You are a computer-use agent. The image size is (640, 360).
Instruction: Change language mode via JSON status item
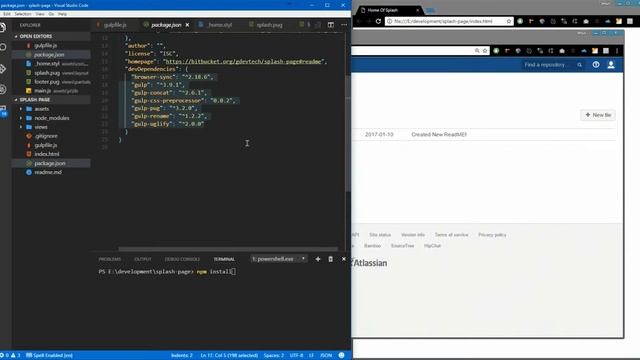click(326, 355)
